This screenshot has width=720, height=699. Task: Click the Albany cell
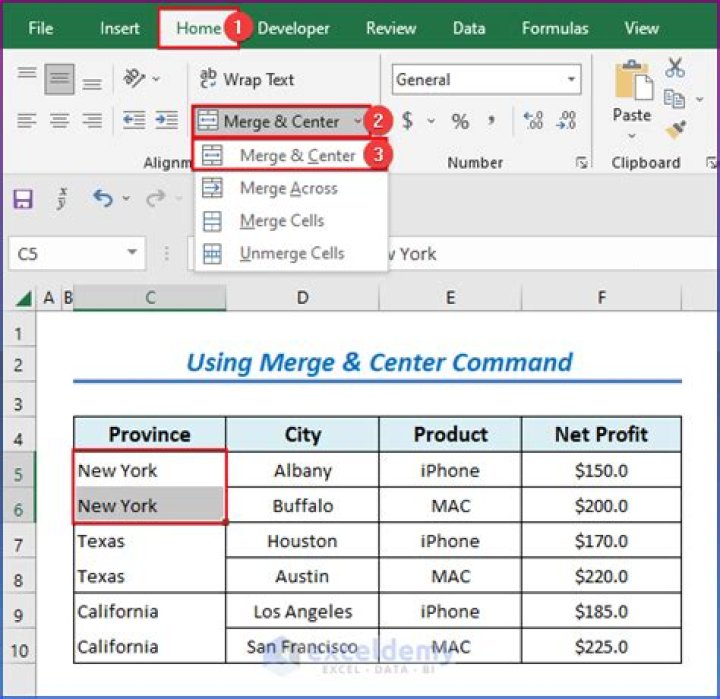click(303, 471)
